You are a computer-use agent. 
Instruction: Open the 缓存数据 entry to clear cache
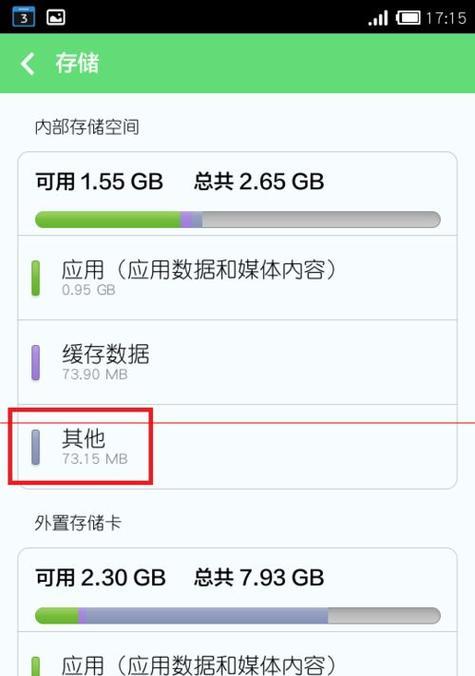[237, 362]
